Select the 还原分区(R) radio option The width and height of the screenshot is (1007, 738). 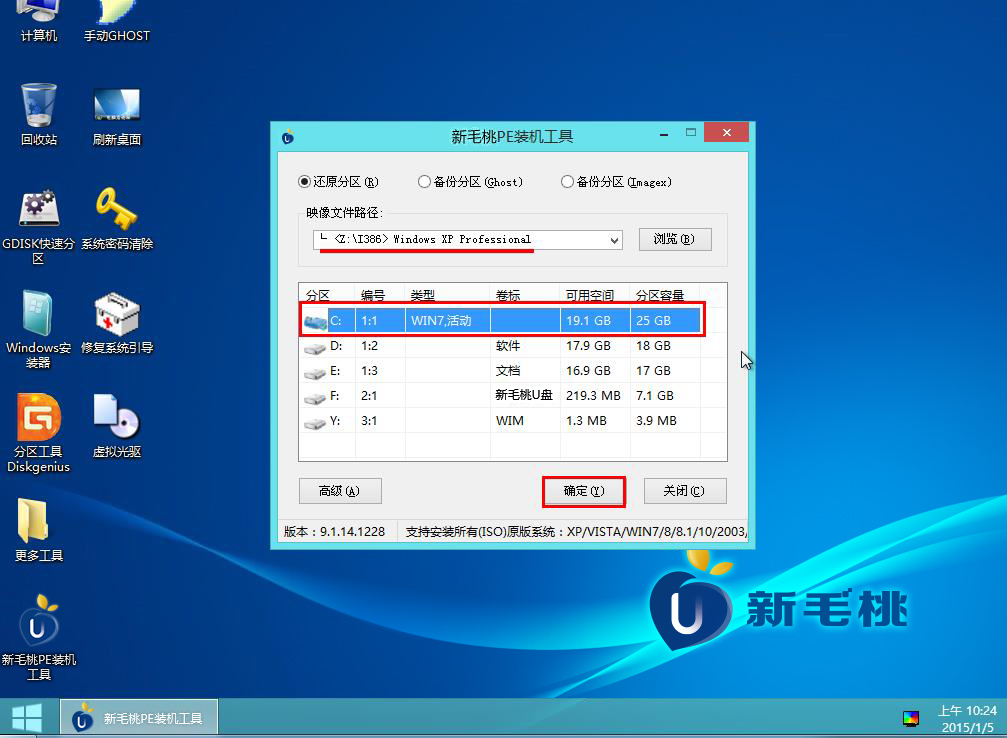coord(338,182)
